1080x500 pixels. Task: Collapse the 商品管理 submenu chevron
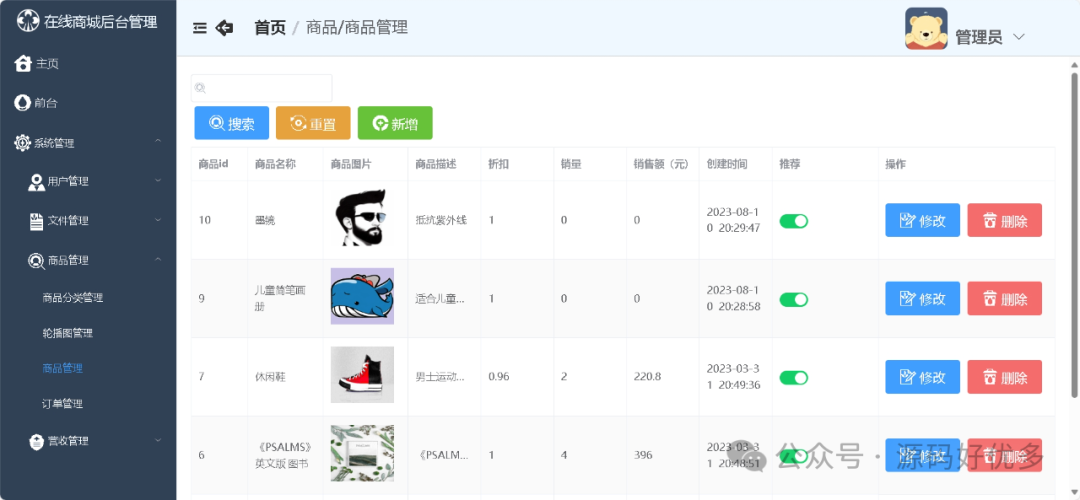[x=158, y=260]
